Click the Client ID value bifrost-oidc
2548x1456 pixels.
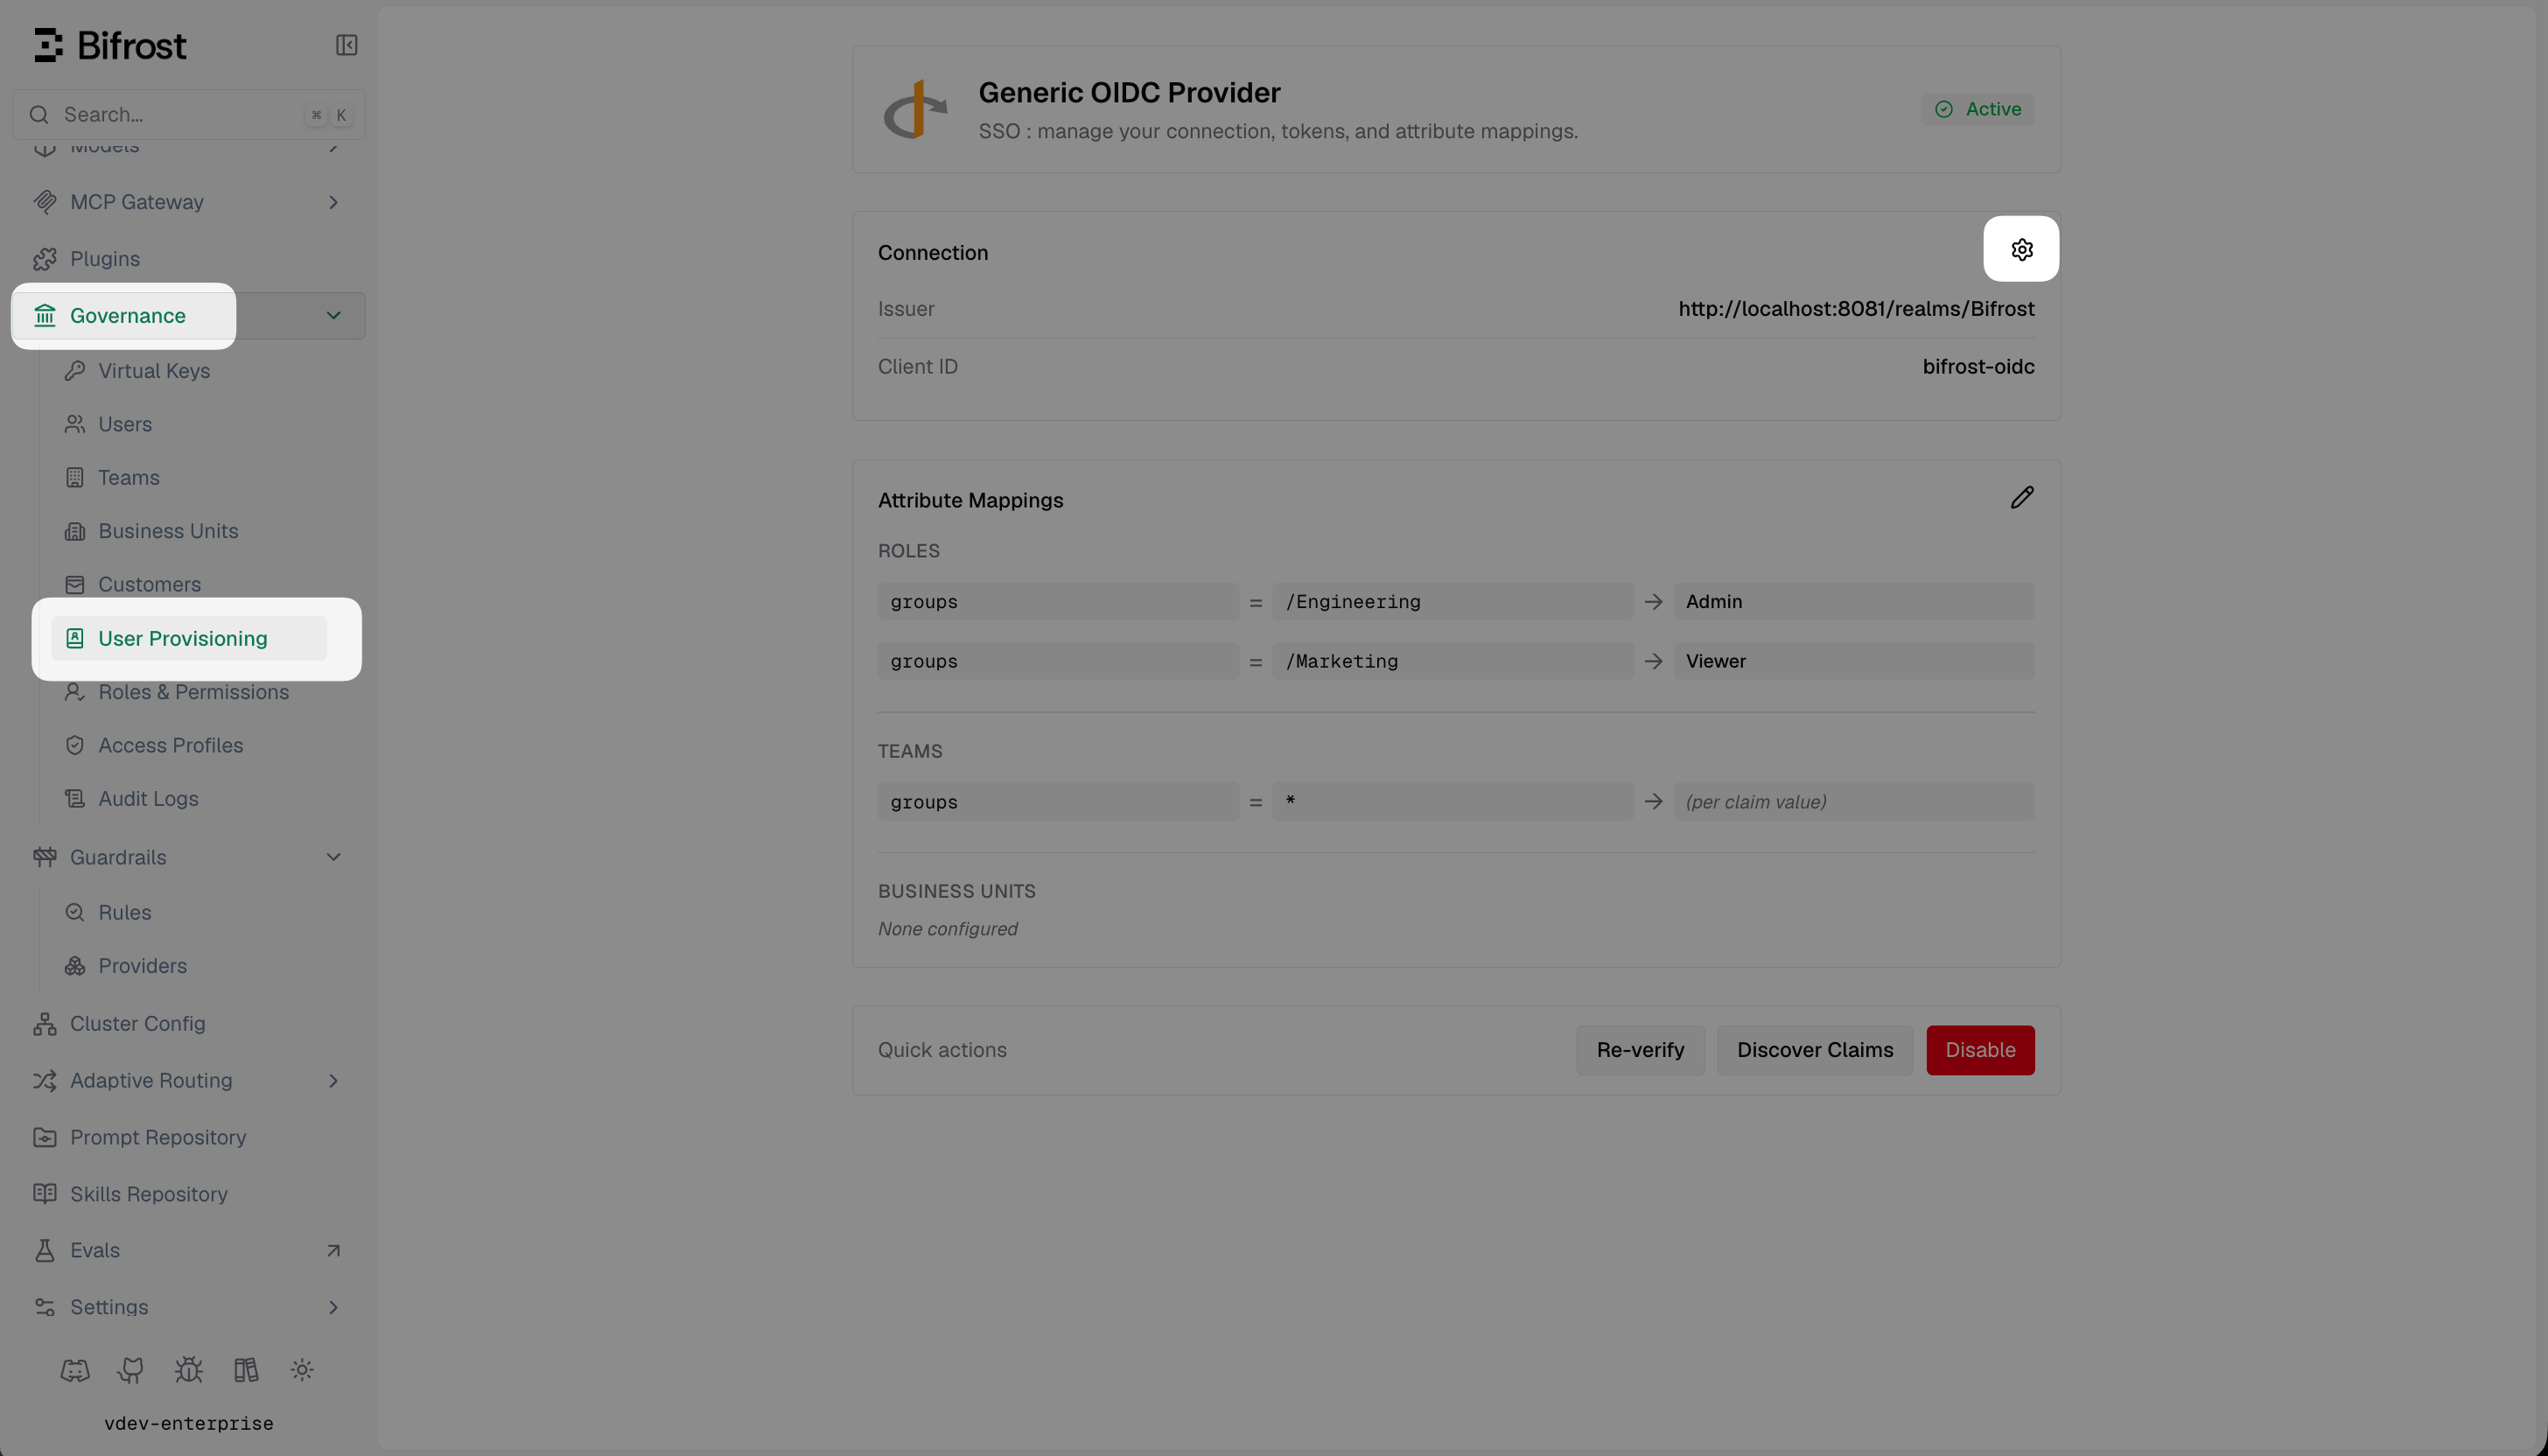coord(1978,367)
